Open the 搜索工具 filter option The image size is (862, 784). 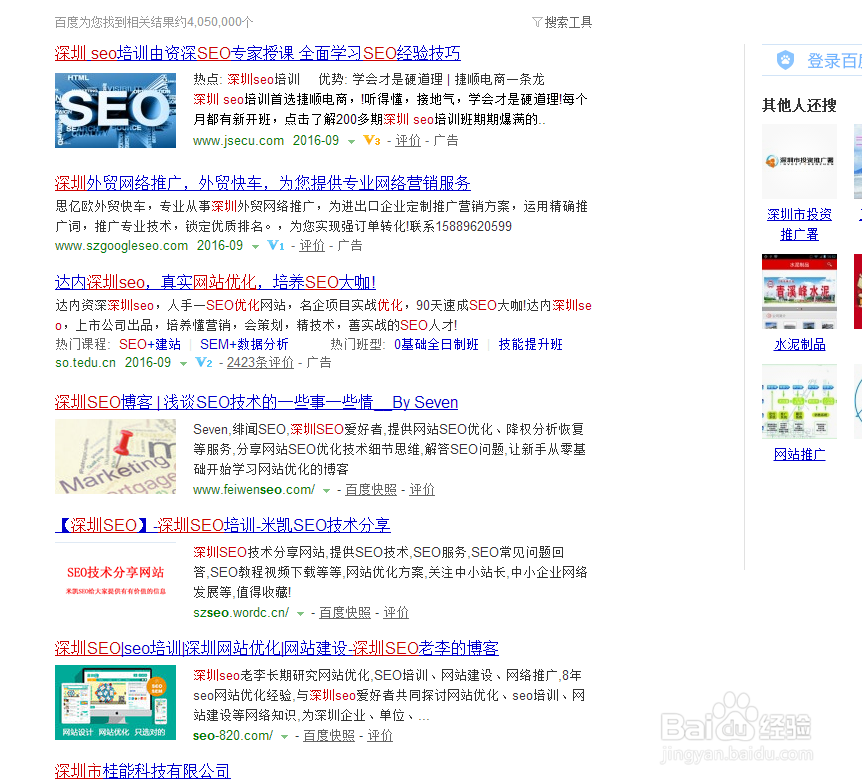562,22
